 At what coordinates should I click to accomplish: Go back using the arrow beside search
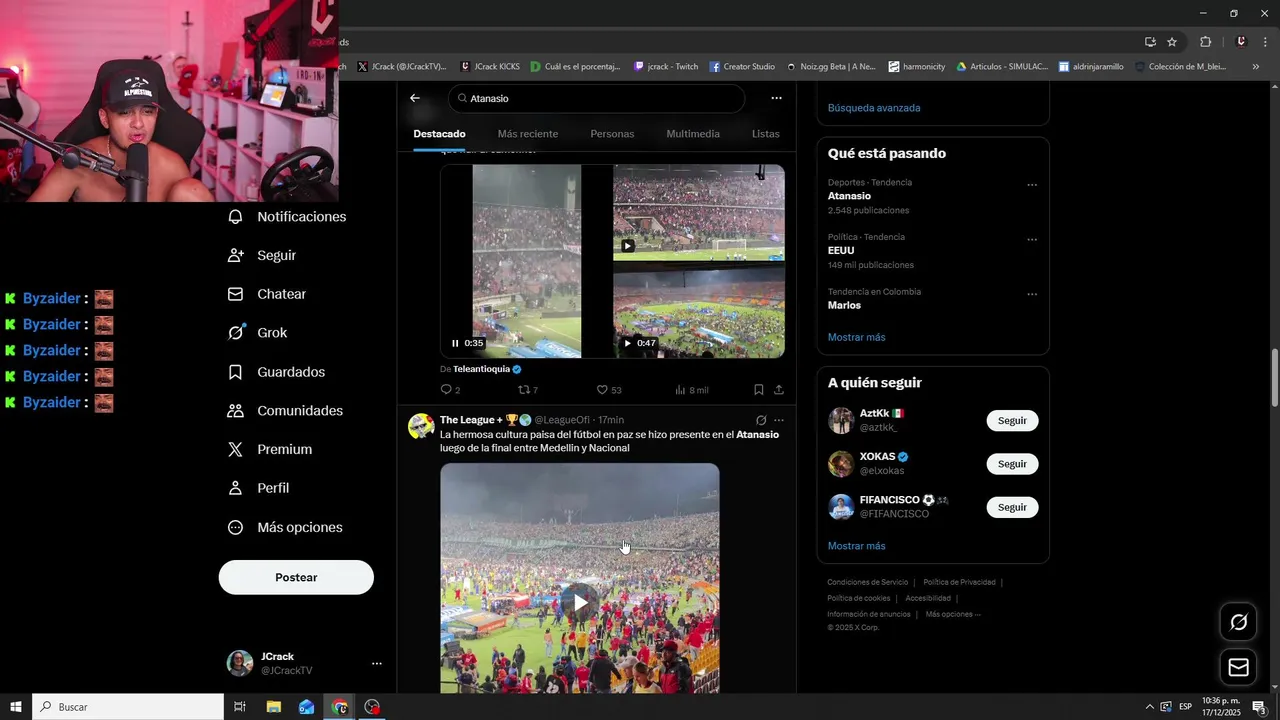pos(415,98)
